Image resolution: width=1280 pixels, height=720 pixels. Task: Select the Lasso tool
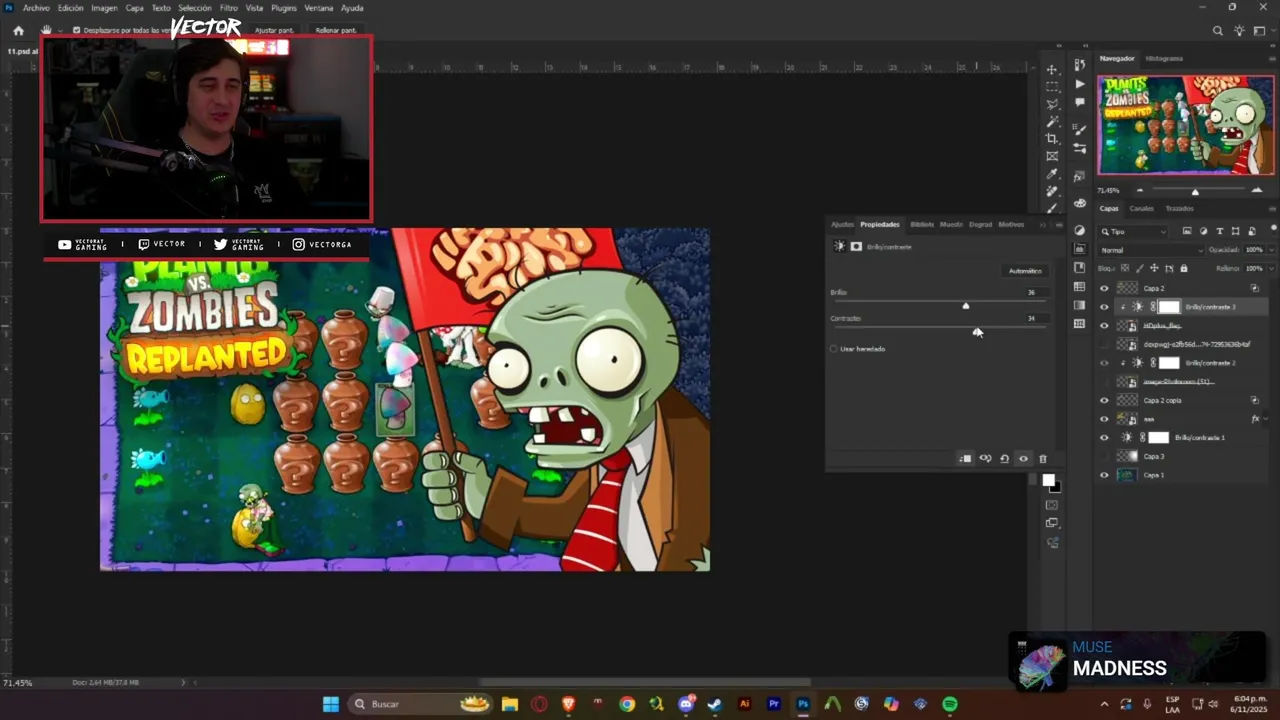coord(1052,104)
